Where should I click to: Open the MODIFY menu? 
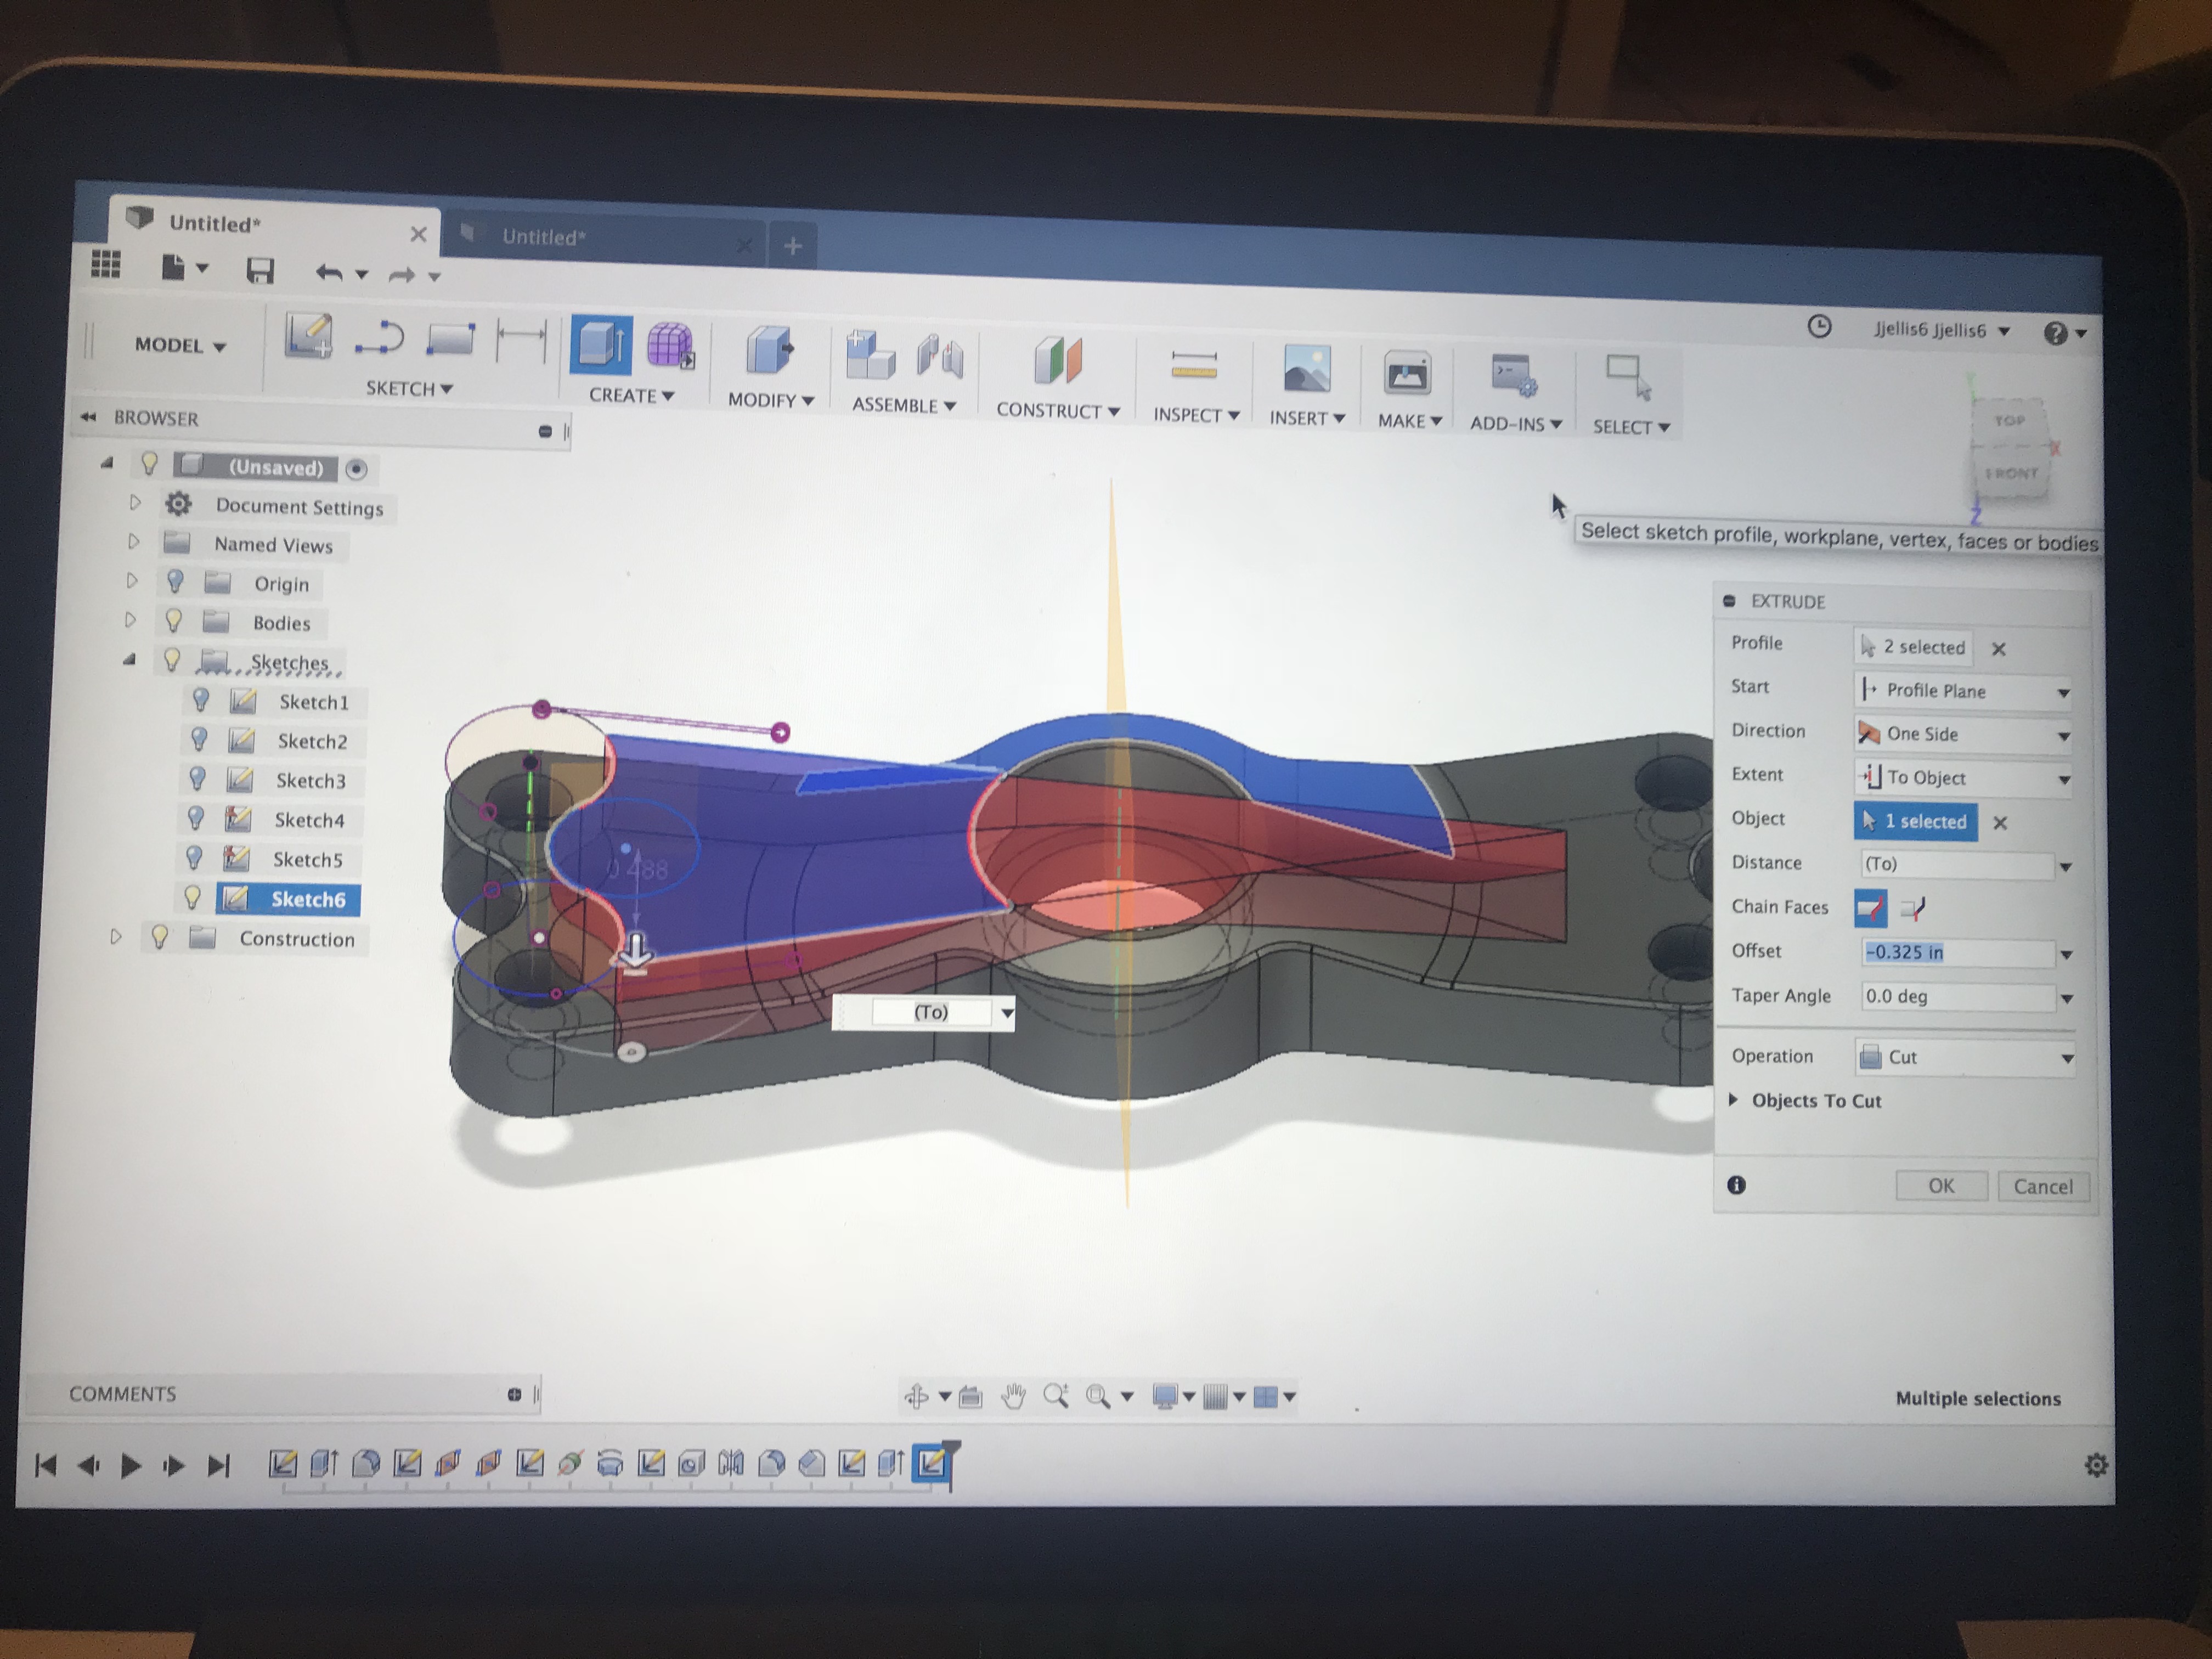tap(770, 400)
